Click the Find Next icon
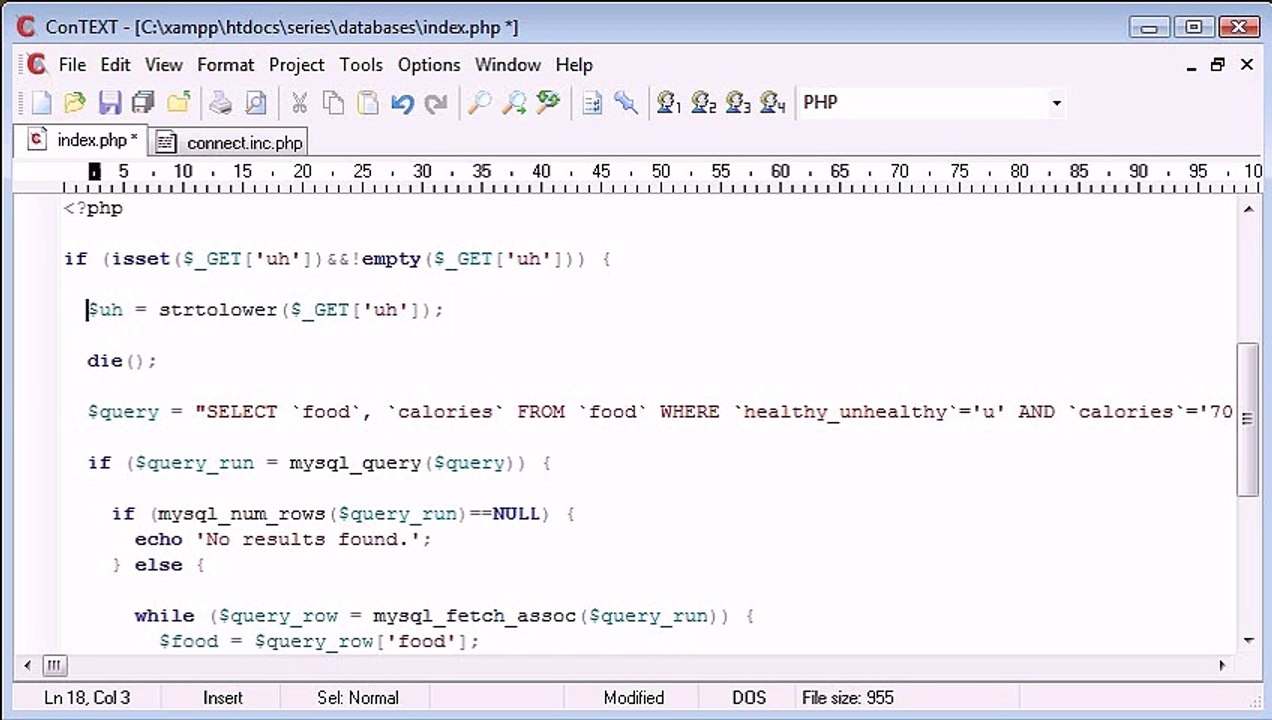Image resolution: width=1272 pixels, height=720 pixels. click(x=514, y=102)
